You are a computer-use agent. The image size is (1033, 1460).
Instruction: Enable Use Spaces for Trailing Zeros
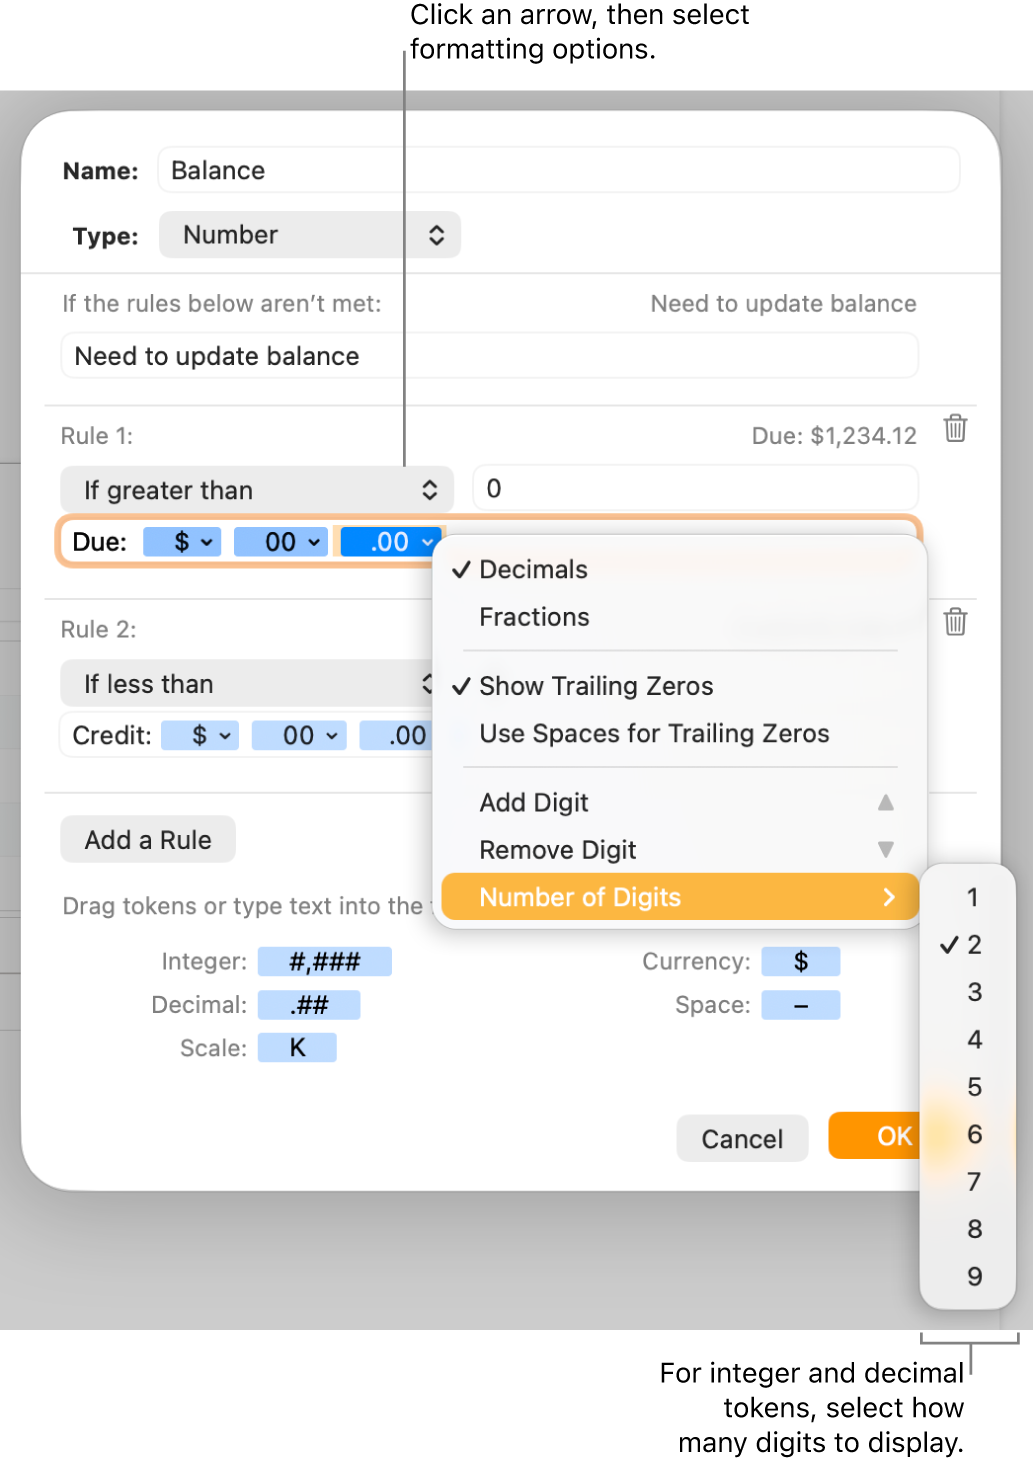pos(654,733)
